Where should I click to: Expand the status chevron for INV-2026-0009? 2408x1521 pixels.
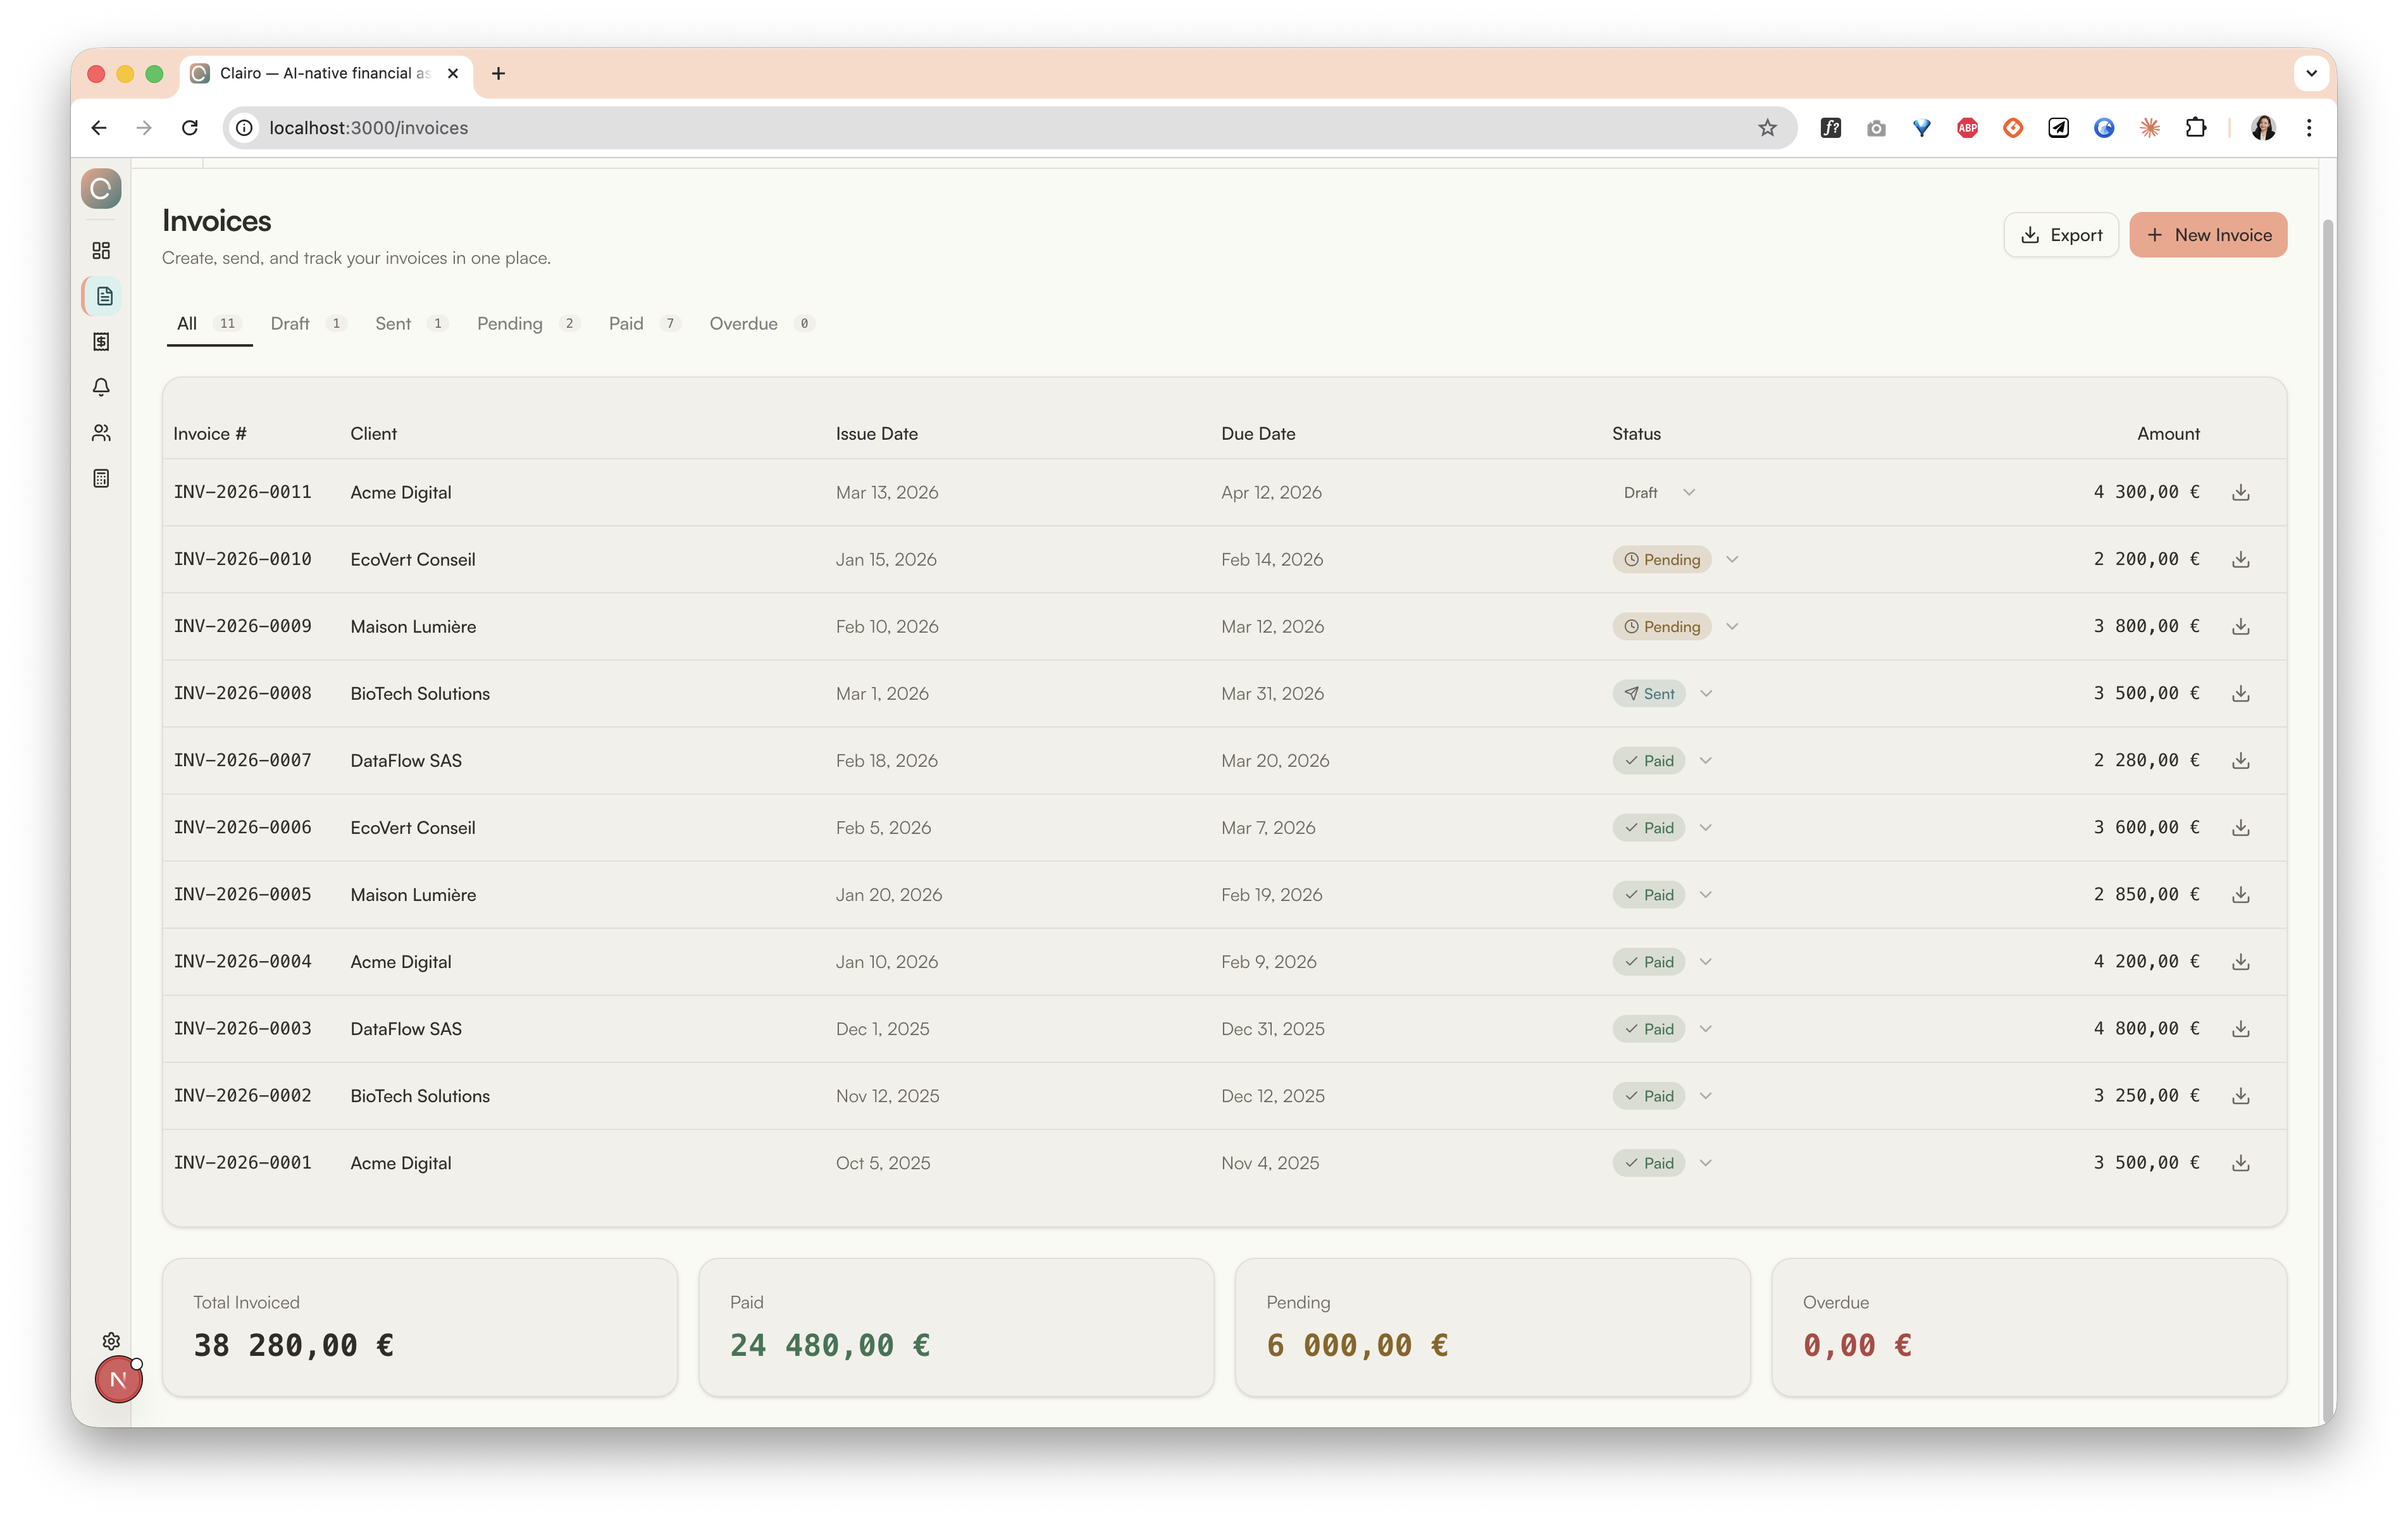[x=1733, y=626]
